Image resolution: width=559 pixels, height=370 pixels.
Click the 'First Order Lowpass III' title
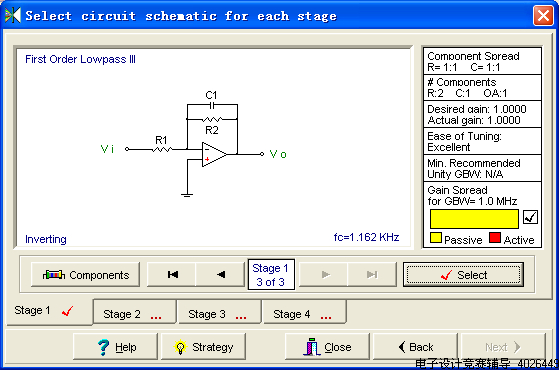(x=80, y=59)
